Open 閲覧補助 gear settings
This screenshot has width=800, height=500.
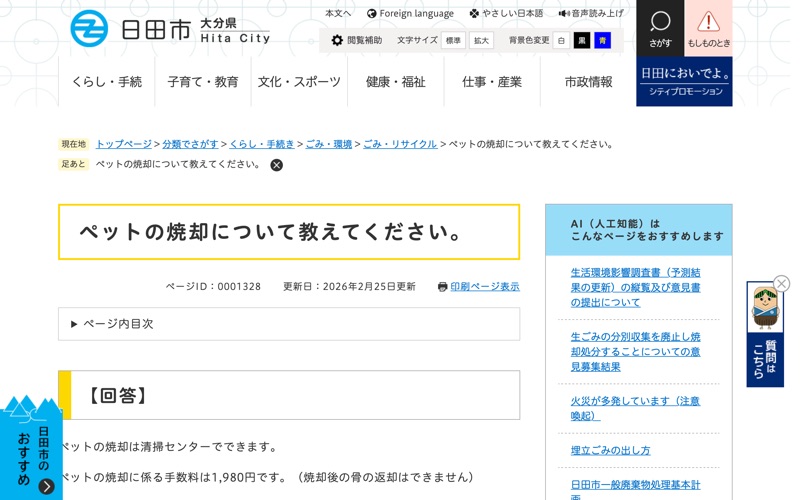(x=357, y=40)
